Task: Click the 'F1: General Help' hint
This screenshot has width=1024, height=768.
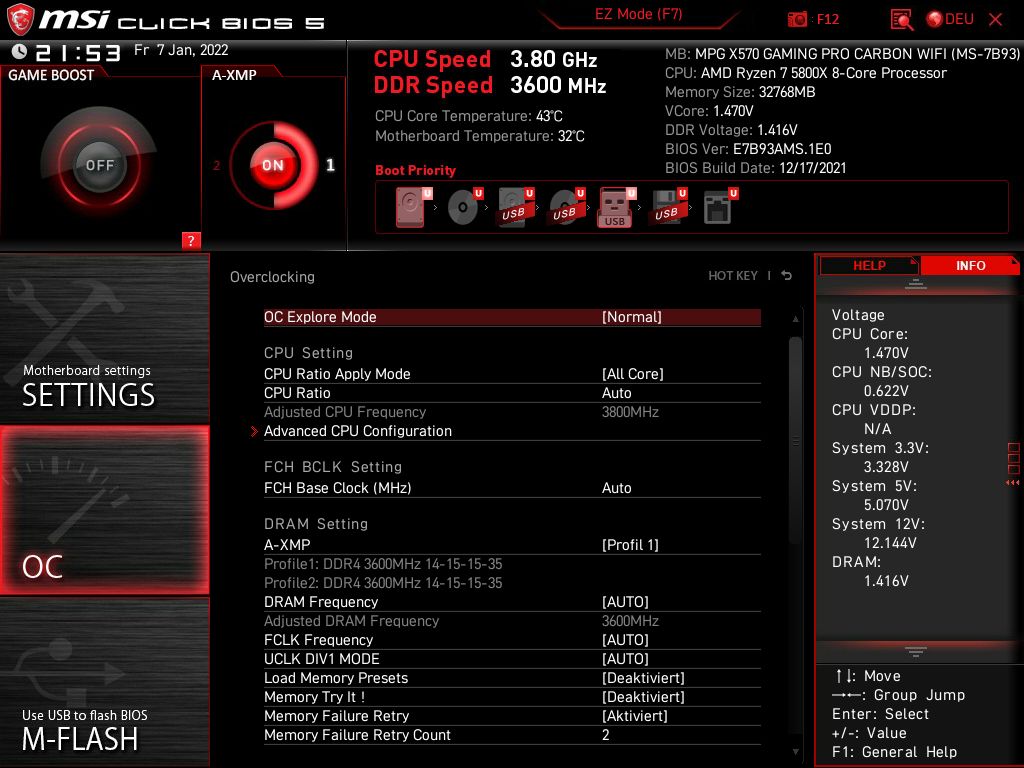Action: point(895,752)
